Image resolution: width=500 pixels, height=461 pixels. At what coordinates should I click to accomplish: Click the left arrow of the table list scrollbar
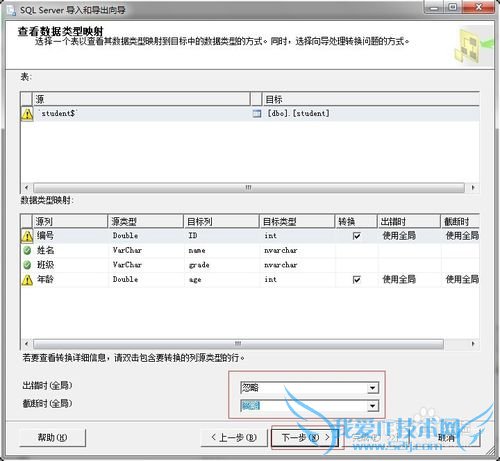coord(26,188)
